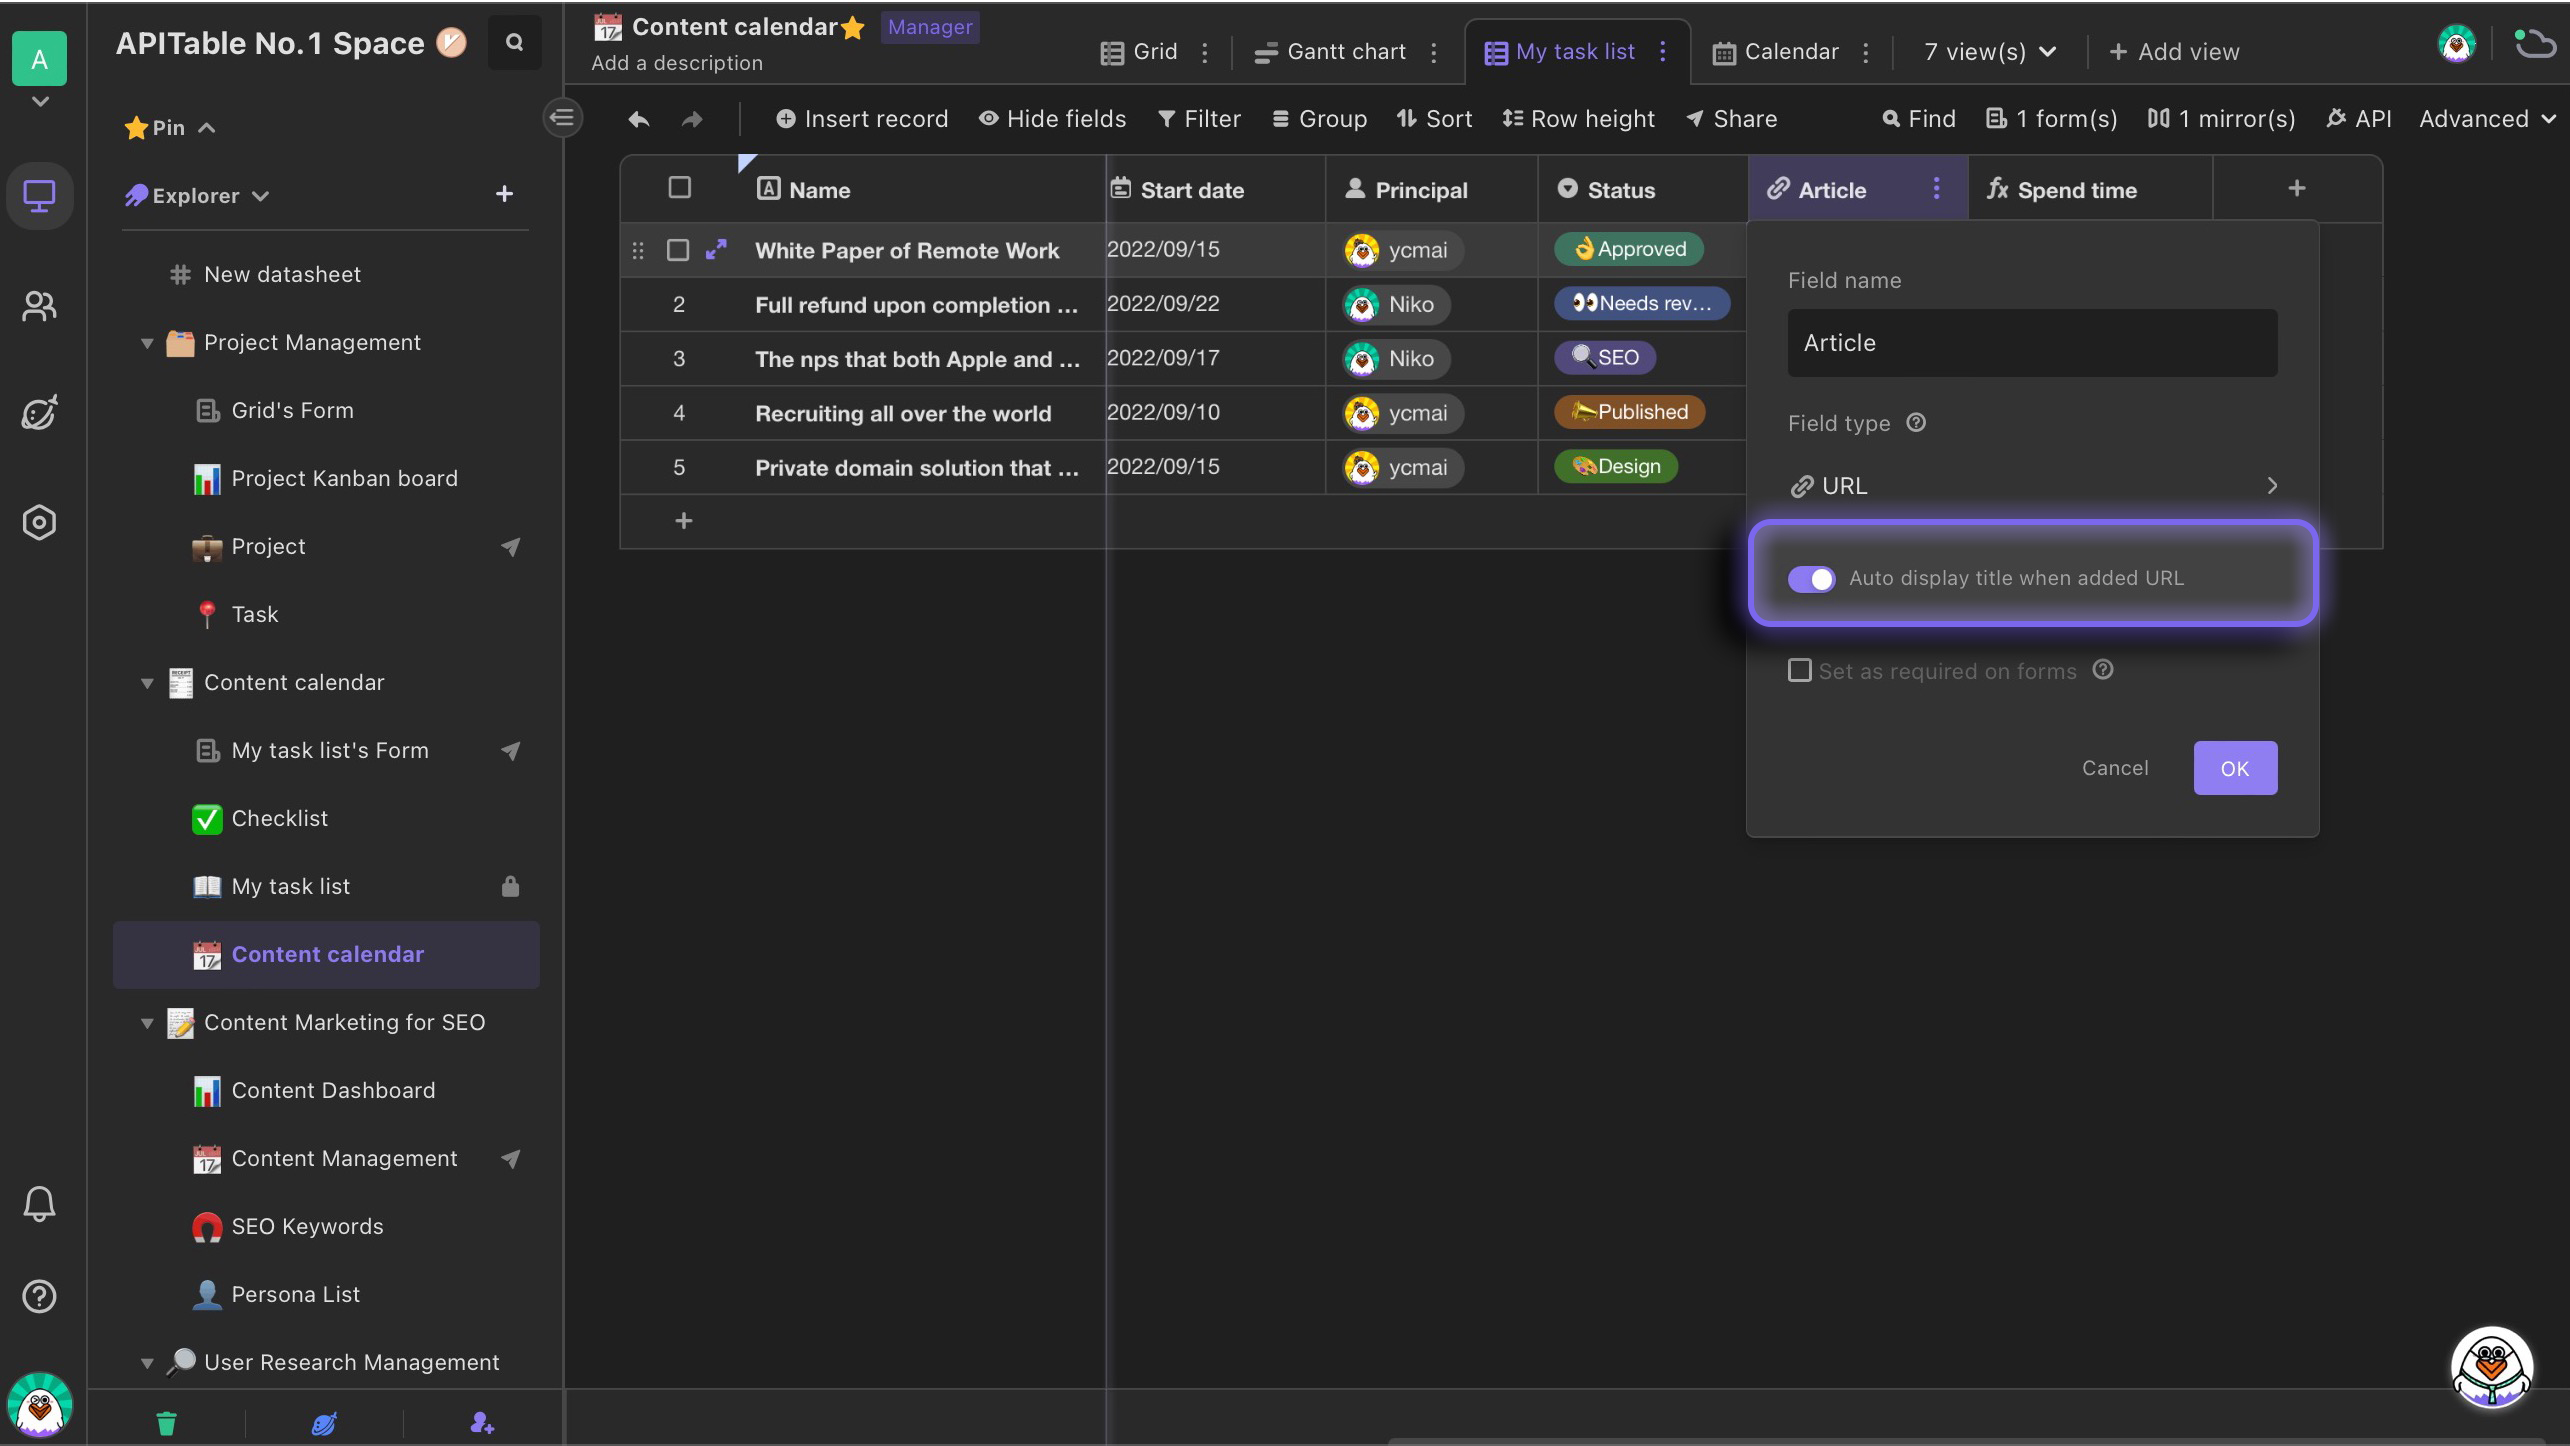Click the Article field name input
2570x1446 pixels.
coord(2032,341)
